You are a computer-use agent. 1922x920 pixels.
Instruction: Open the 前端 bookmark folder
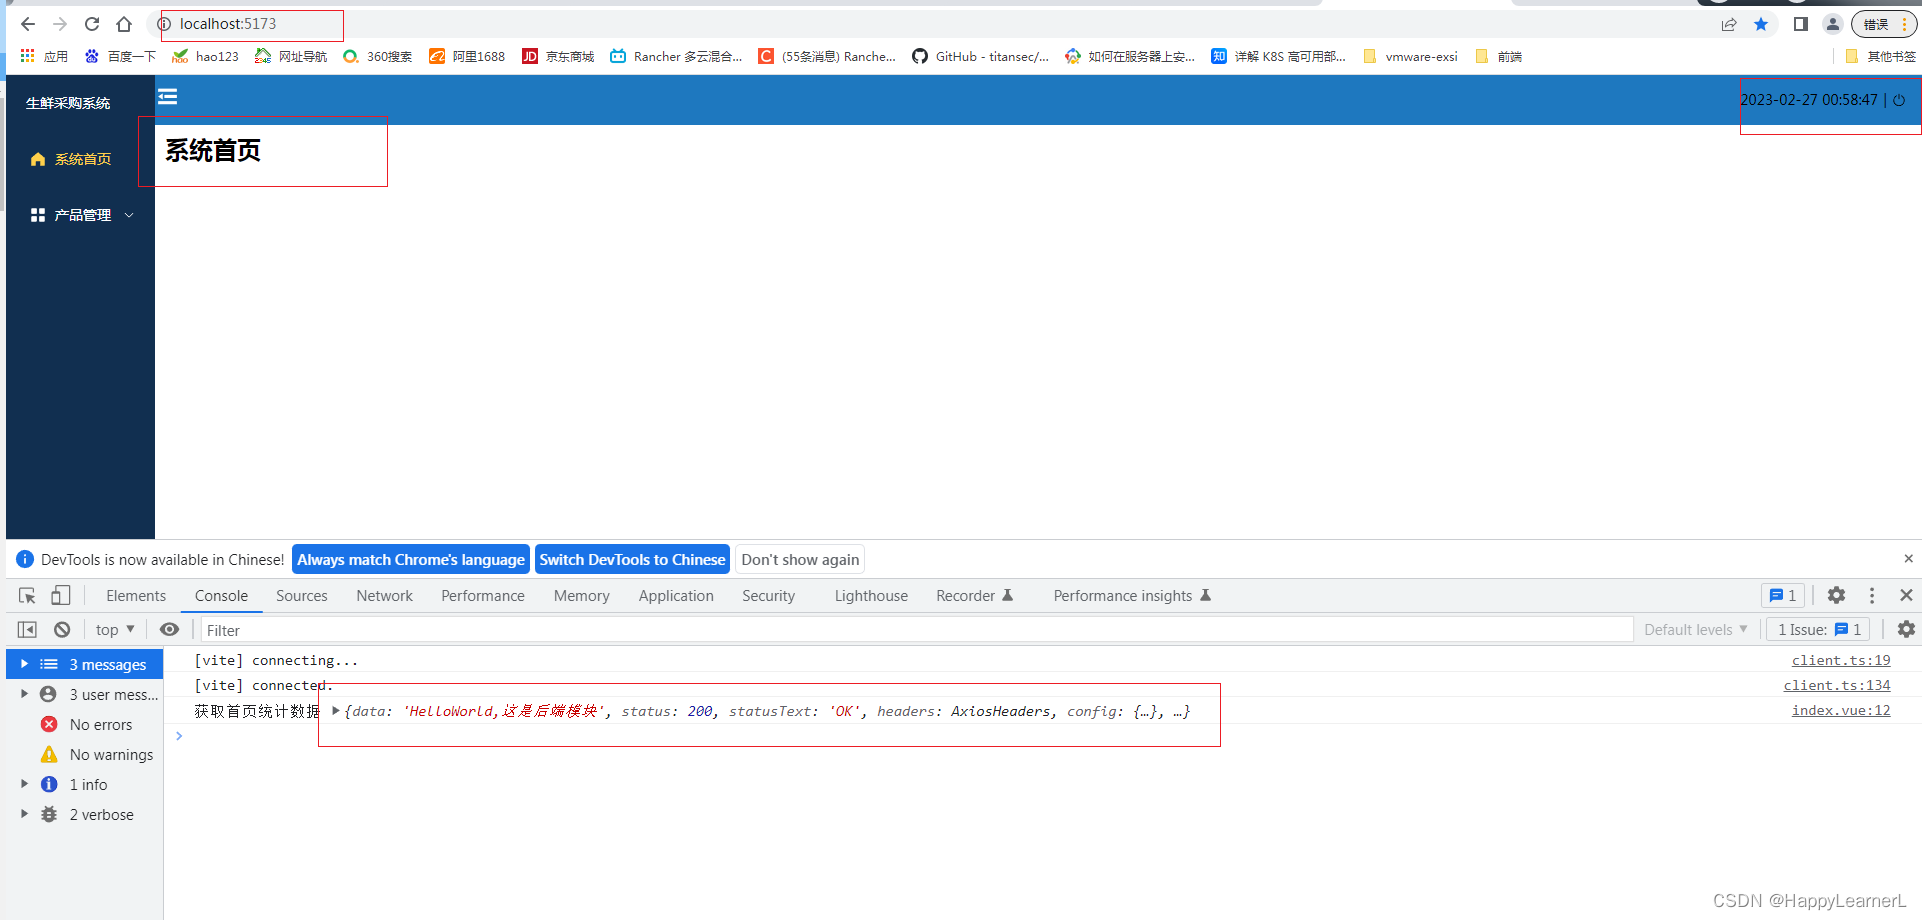point(1498,56)
